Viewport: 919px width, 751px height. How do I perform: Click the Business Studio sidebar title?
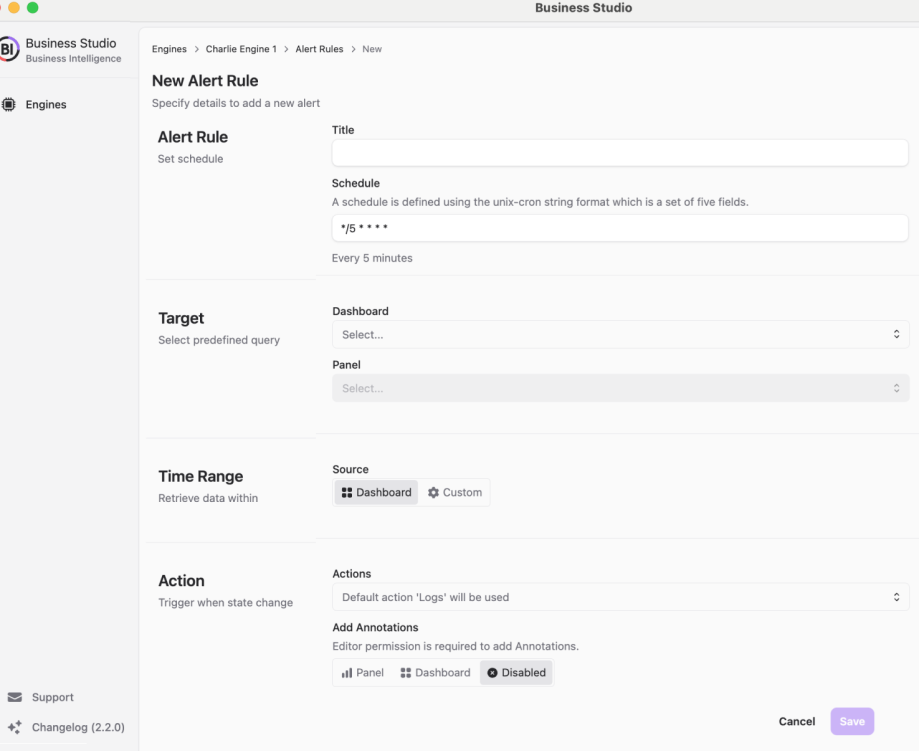click(71, 43)
